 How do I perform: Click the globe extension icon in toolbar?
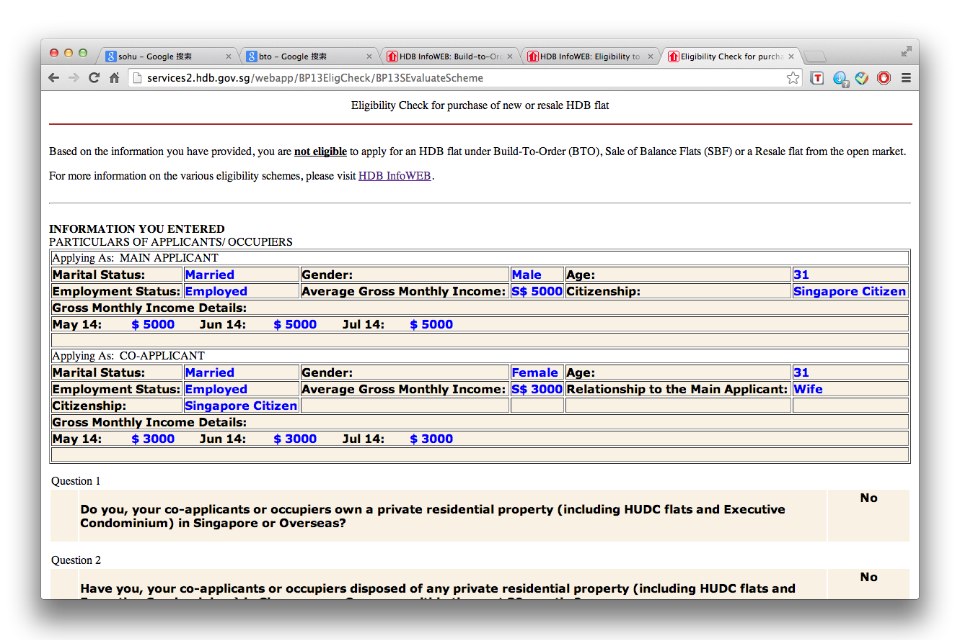click(840, 78)
